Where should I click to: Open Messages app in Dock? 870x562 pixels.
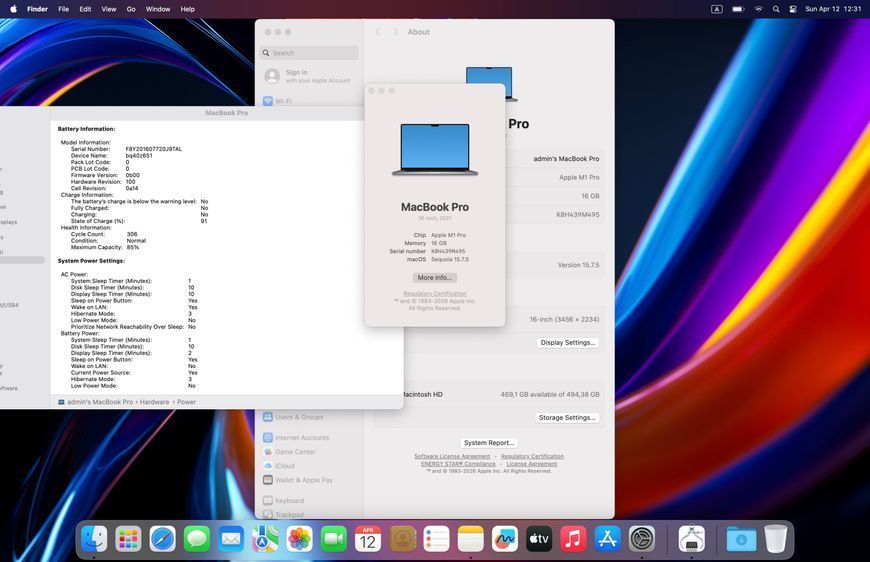pyautogui.click(x=196, y=539)
